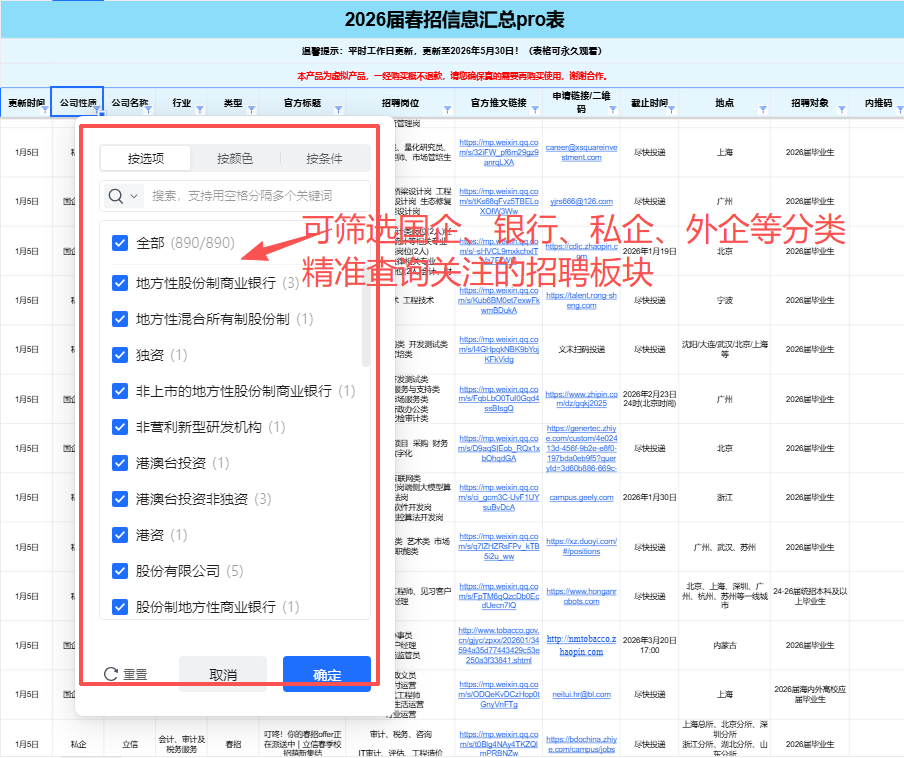Click the magnifier search icon in filter panel

tap(114, 193)
